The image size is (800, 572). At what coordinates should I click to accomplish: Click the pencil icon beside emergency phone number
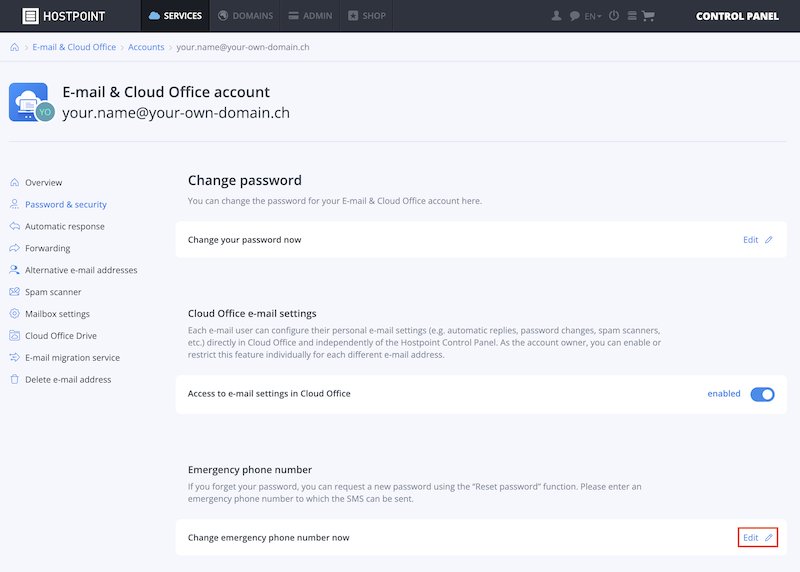tap(769, 537)
